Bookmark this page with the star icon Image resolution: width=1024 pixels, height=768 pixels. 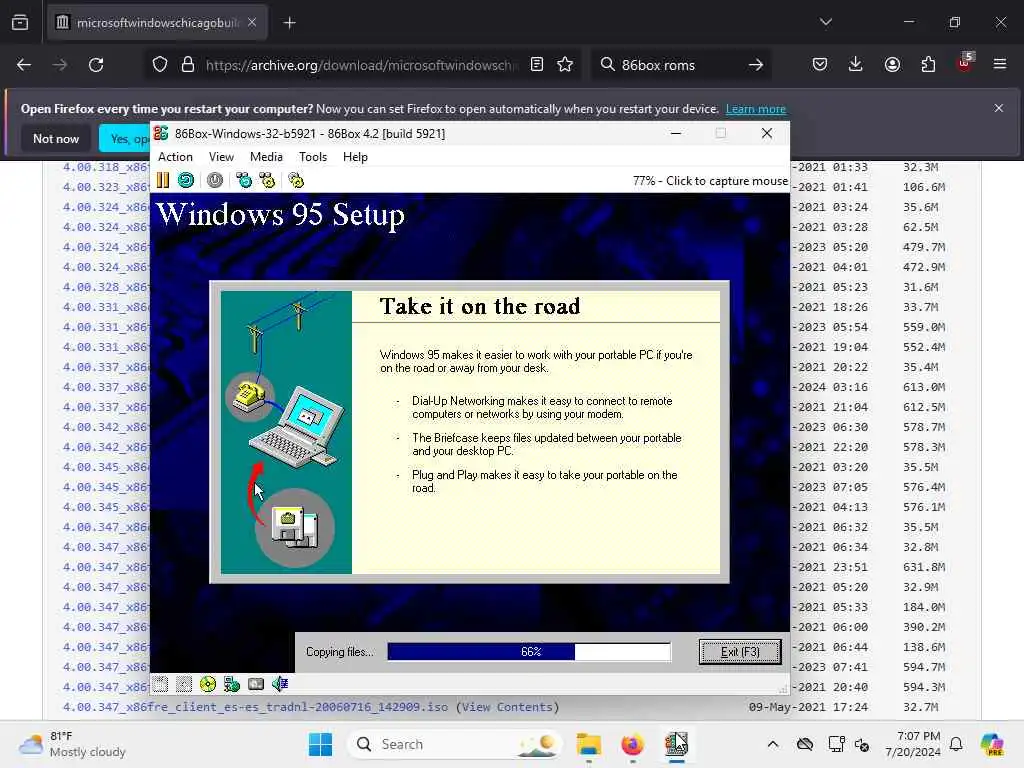pyautogui.click(x=565, y=64)
